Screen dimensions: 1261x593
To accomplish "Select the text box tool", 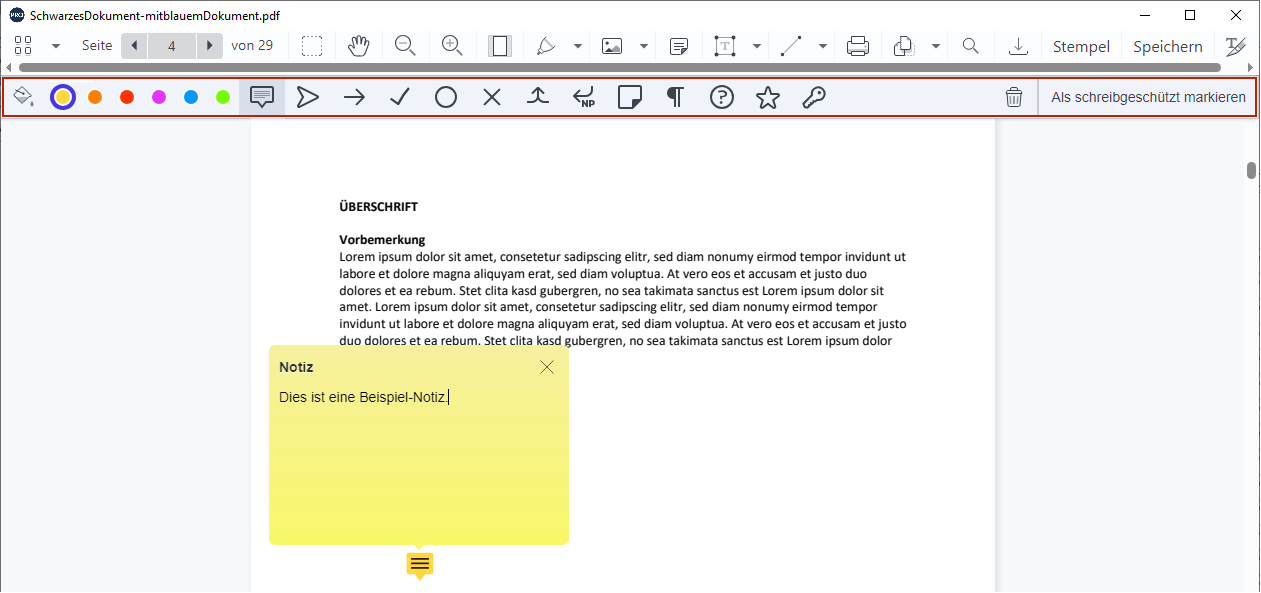I will [x=725, y=46].
